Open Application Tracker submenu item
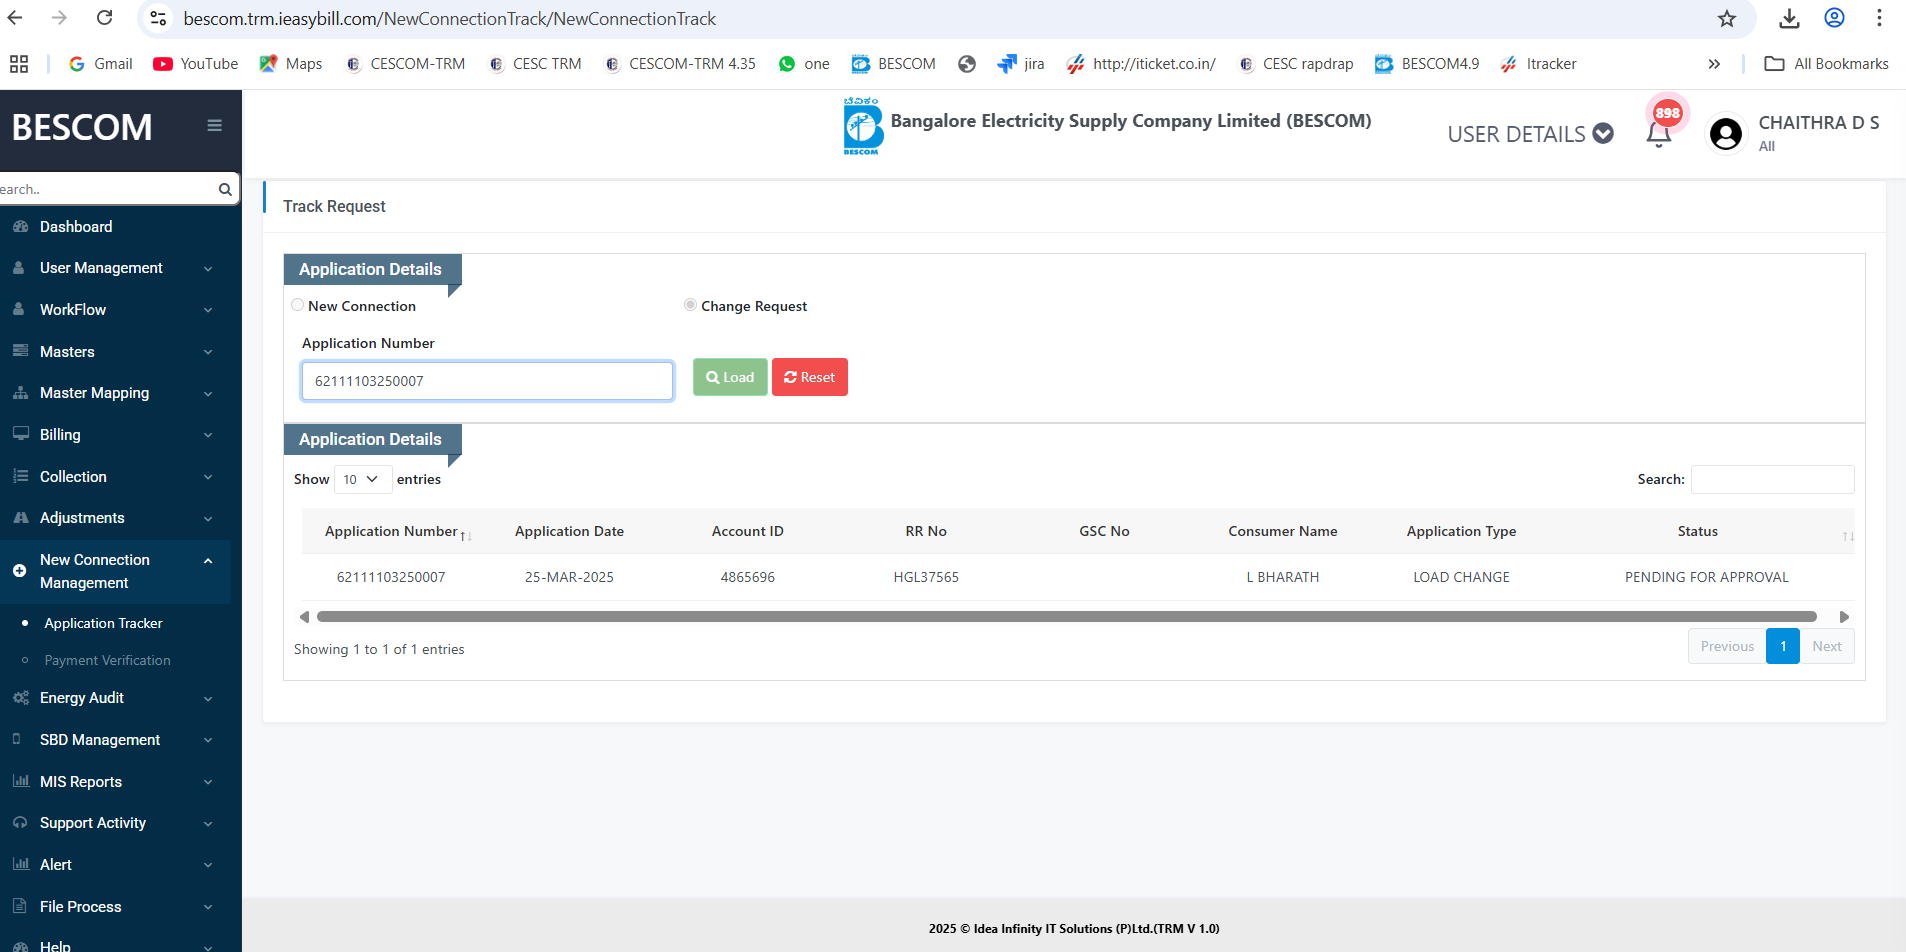 point(103,623)
